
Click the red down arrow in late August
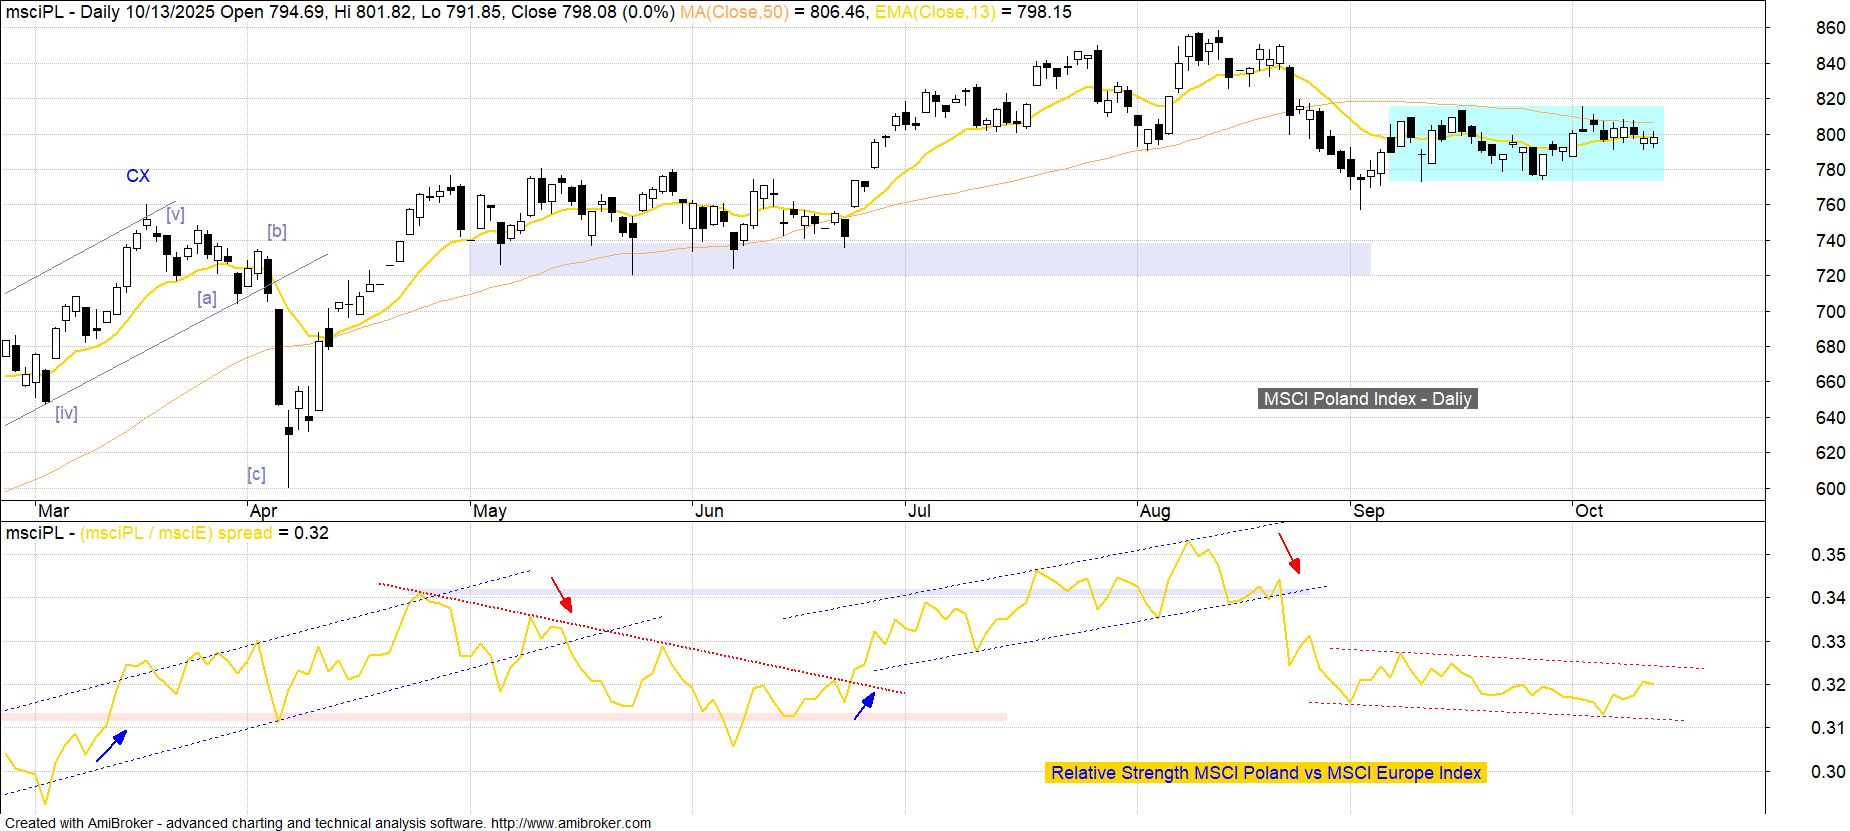point(1290,553)
